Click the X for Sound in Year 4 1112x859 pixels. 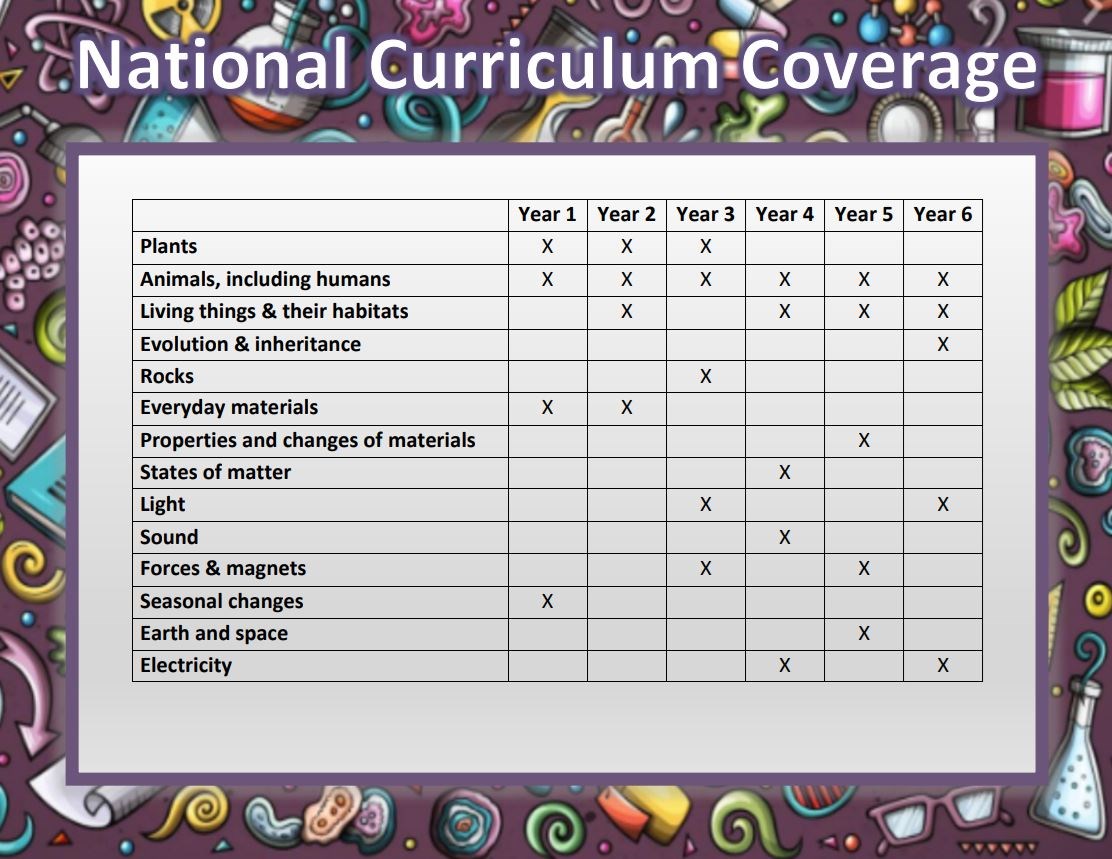[x=784, y=537]
